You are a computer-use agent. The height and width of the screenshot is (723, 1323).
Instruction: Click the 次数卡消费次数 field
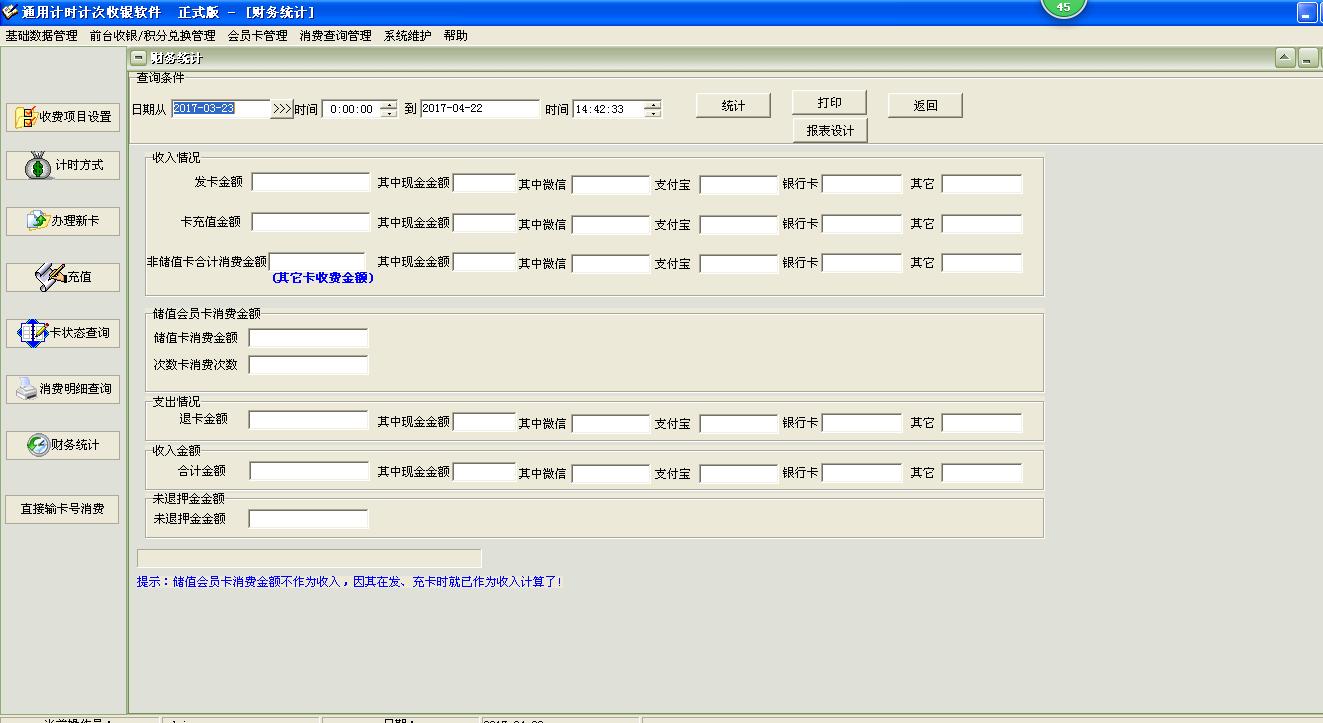point(308,365)
